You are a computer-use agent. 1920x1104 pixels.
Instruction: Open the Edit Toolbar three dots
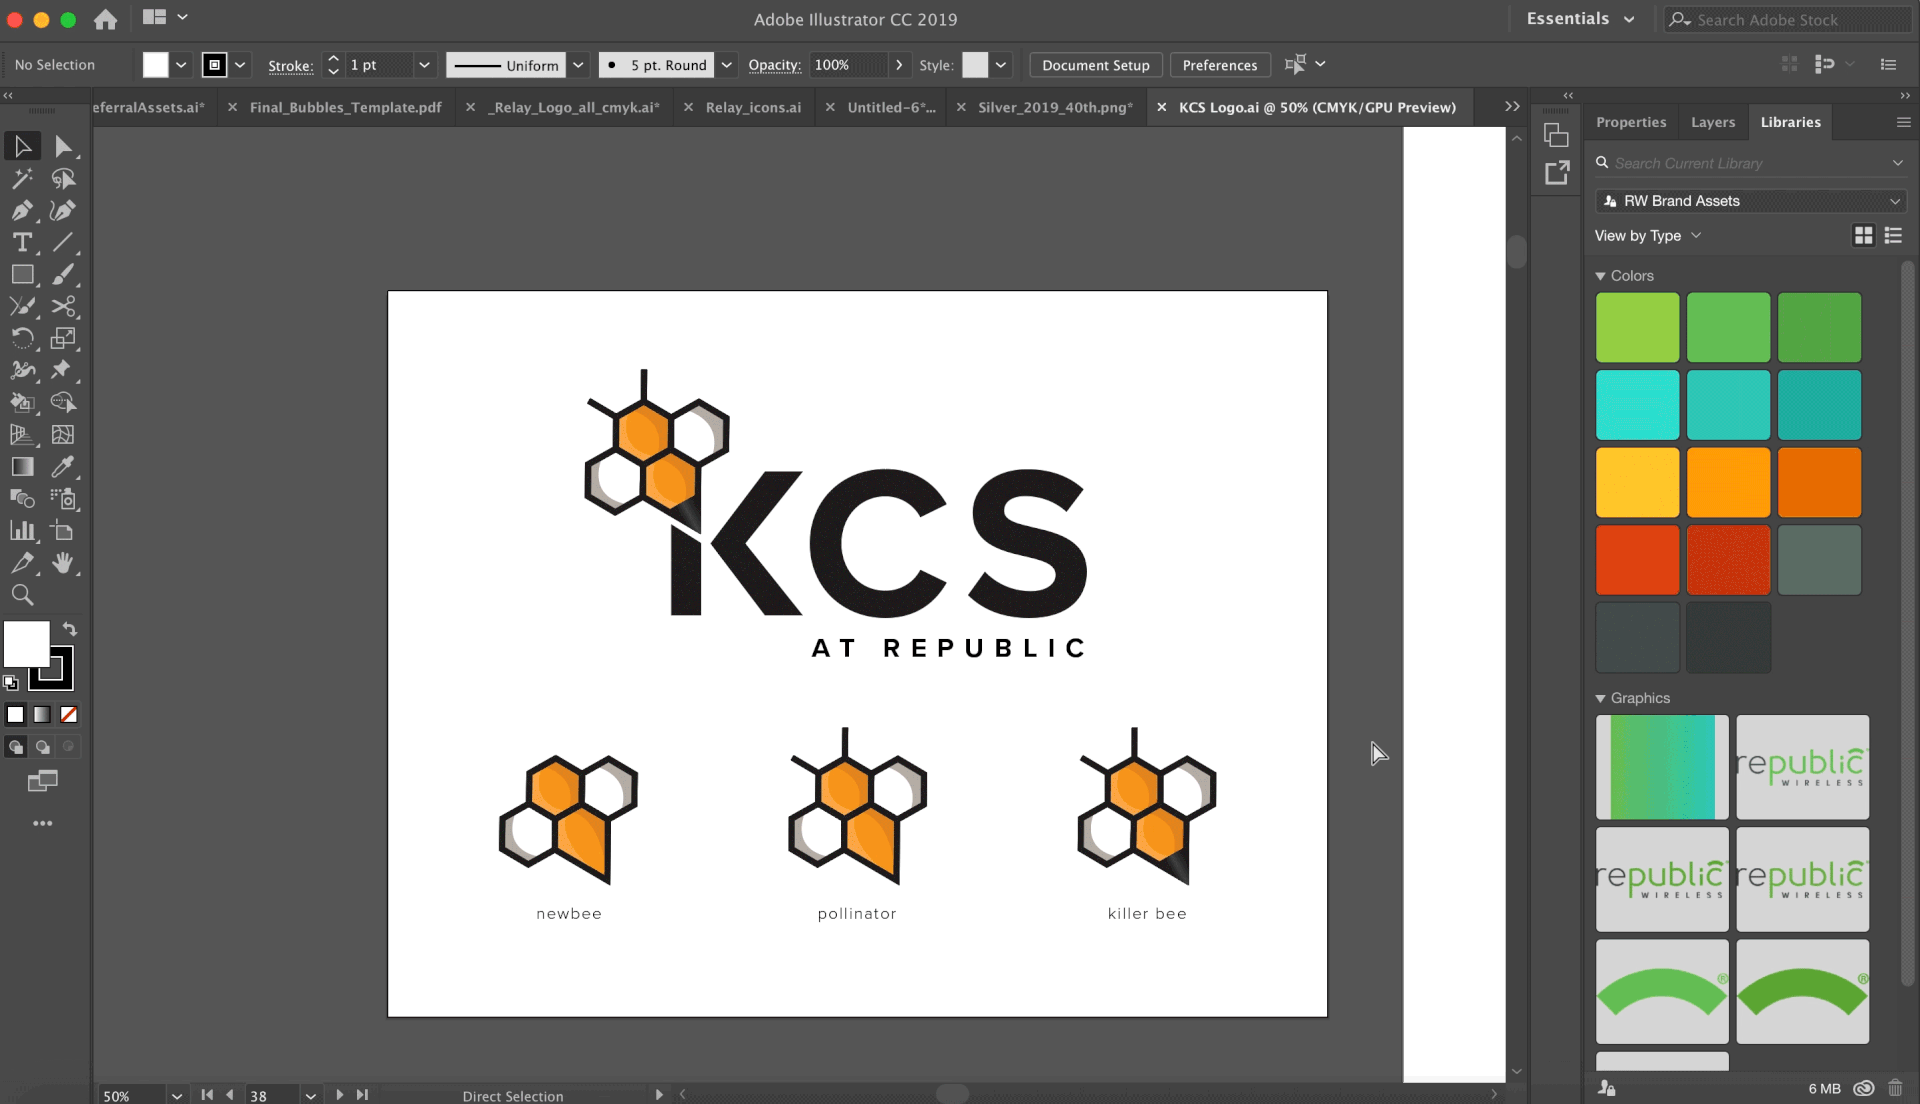pyautogui.click(x=42, y=823)
